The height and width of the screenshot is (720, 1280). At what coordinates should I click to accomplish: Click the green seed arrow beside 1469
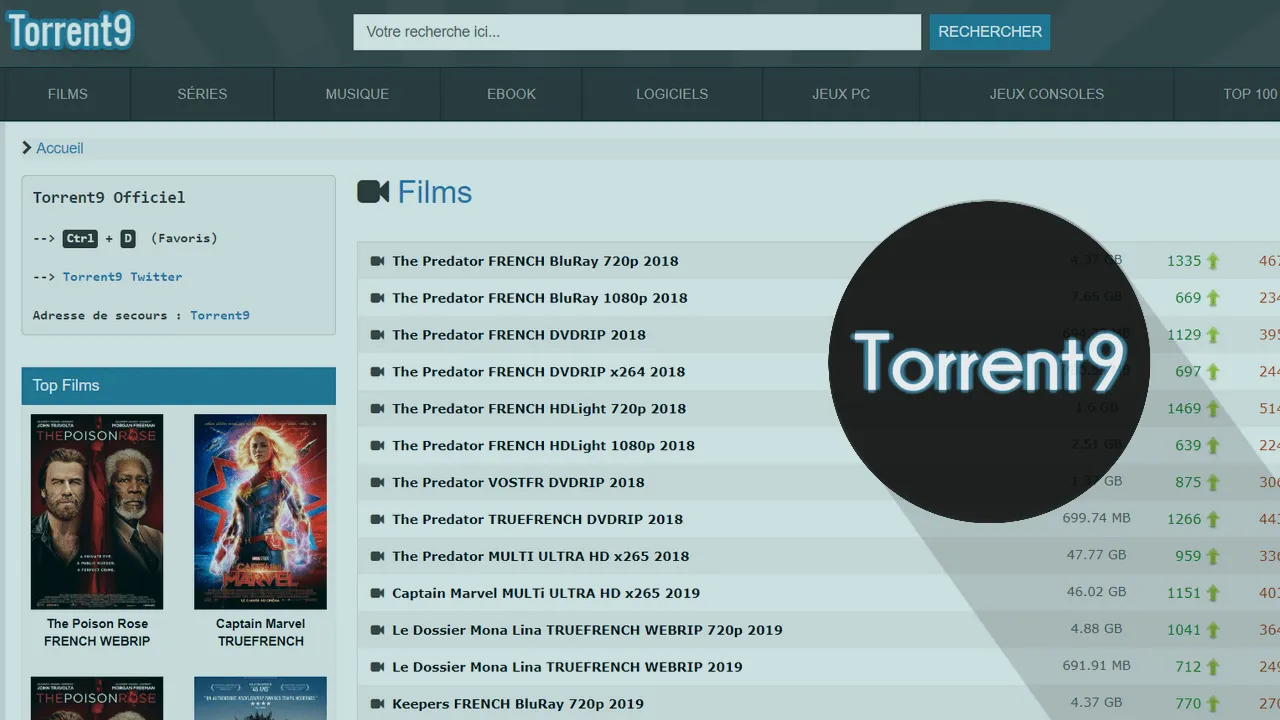[x=1214, y=408]
